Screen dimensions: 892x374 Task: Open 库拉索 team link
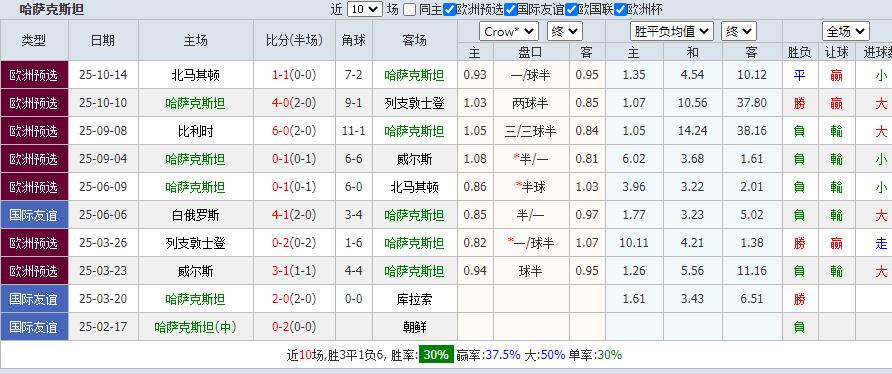pyautogui.click(x=414, y=299)
